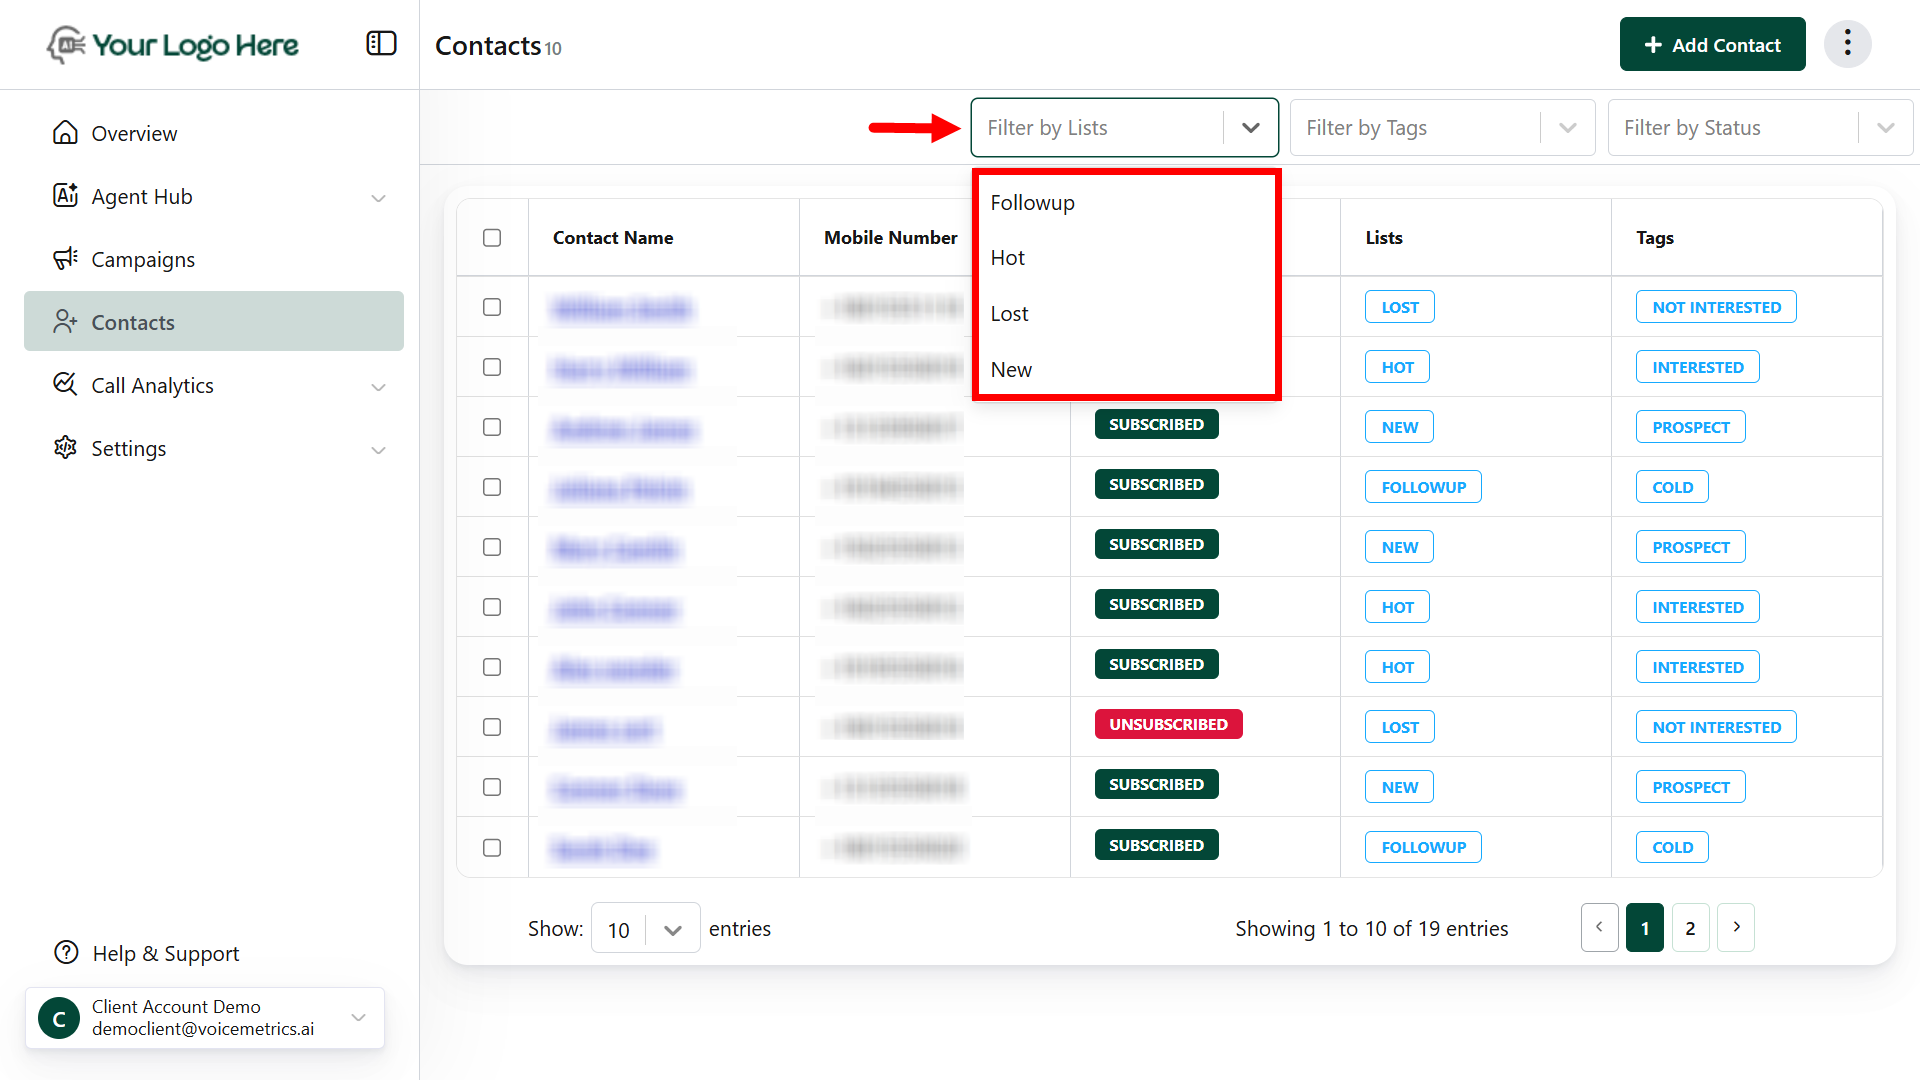
Task: Open the three-dot more options menu
Action: (1847, 44)
